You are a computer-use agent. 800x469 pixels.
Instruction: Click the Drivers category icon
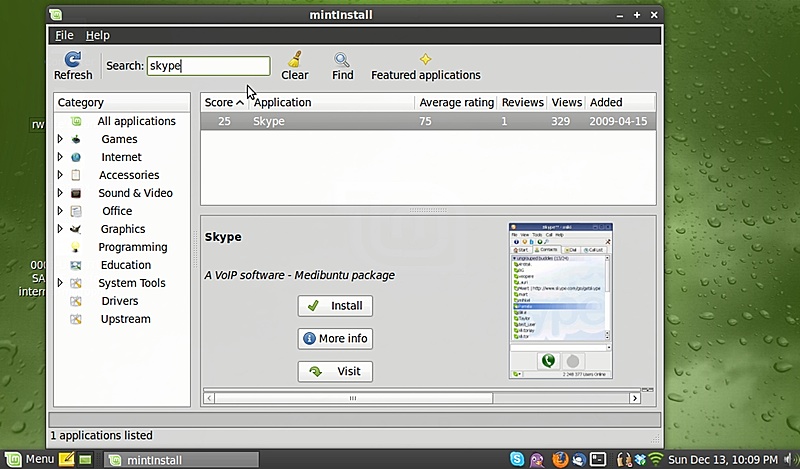point(76,301)
